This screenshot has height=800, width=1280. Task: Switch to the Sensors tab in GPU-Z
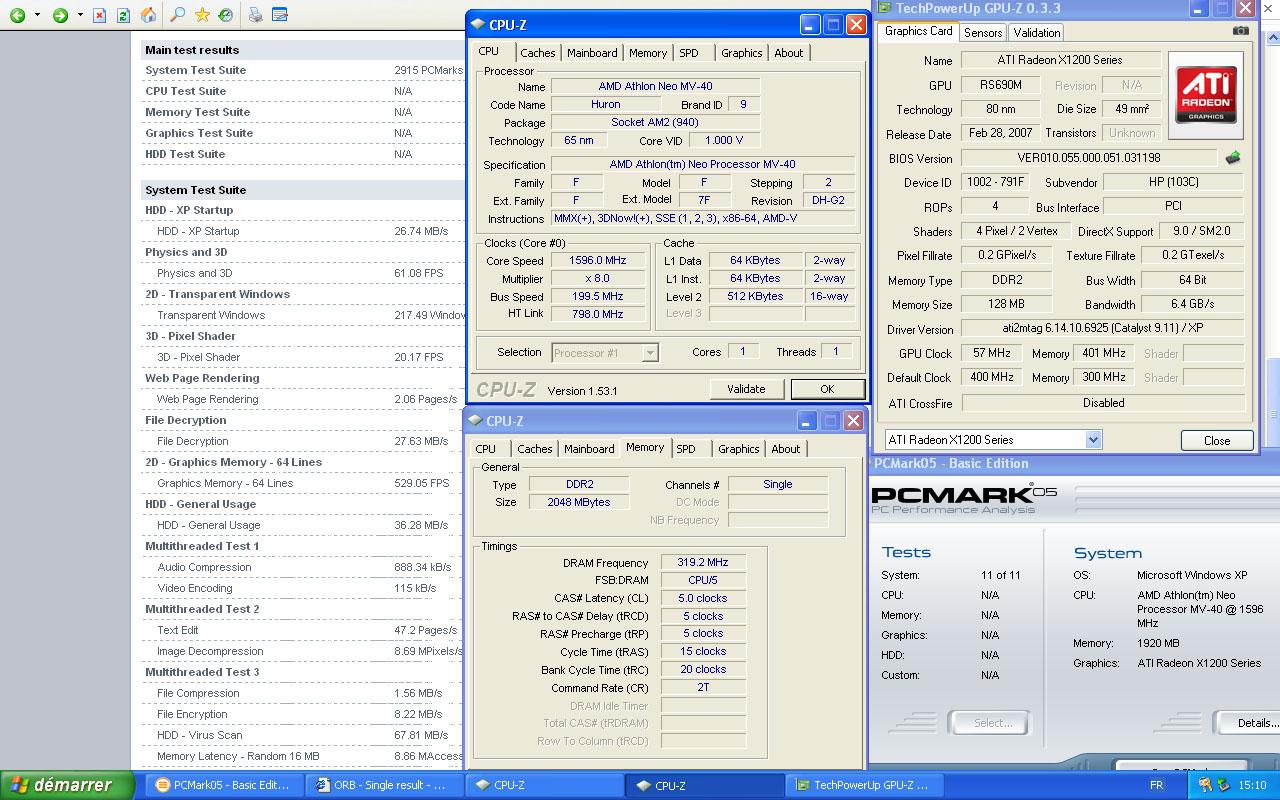pyautogui.click(x=983, y=32)
